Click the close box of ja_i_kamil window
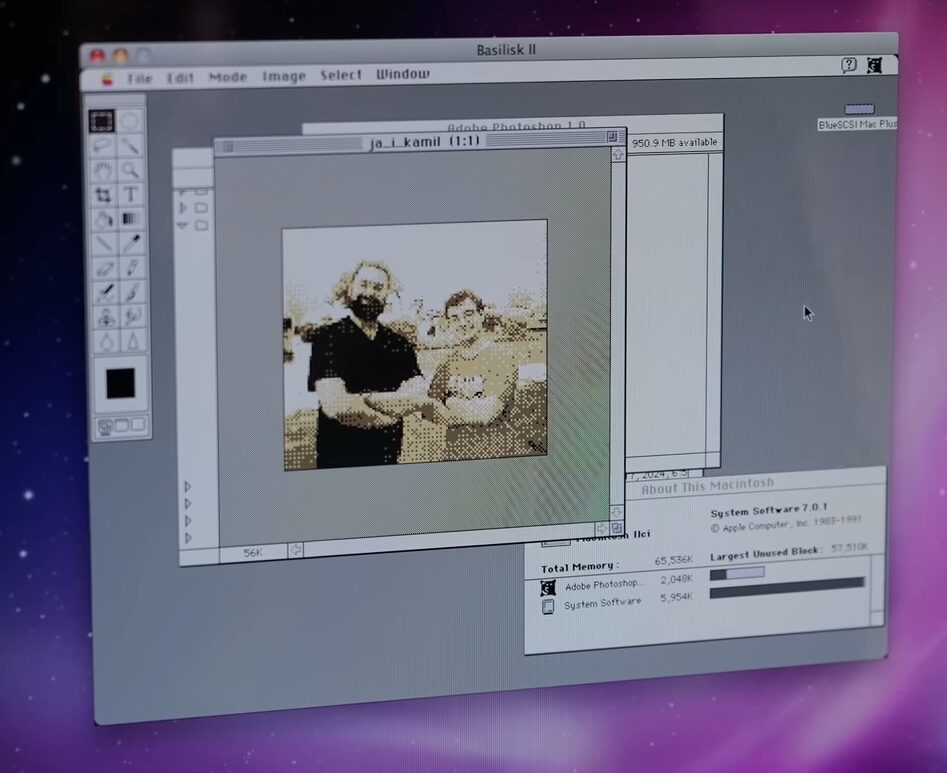The height and width of the screenshot is (773, 947). [x=228, y=147]
